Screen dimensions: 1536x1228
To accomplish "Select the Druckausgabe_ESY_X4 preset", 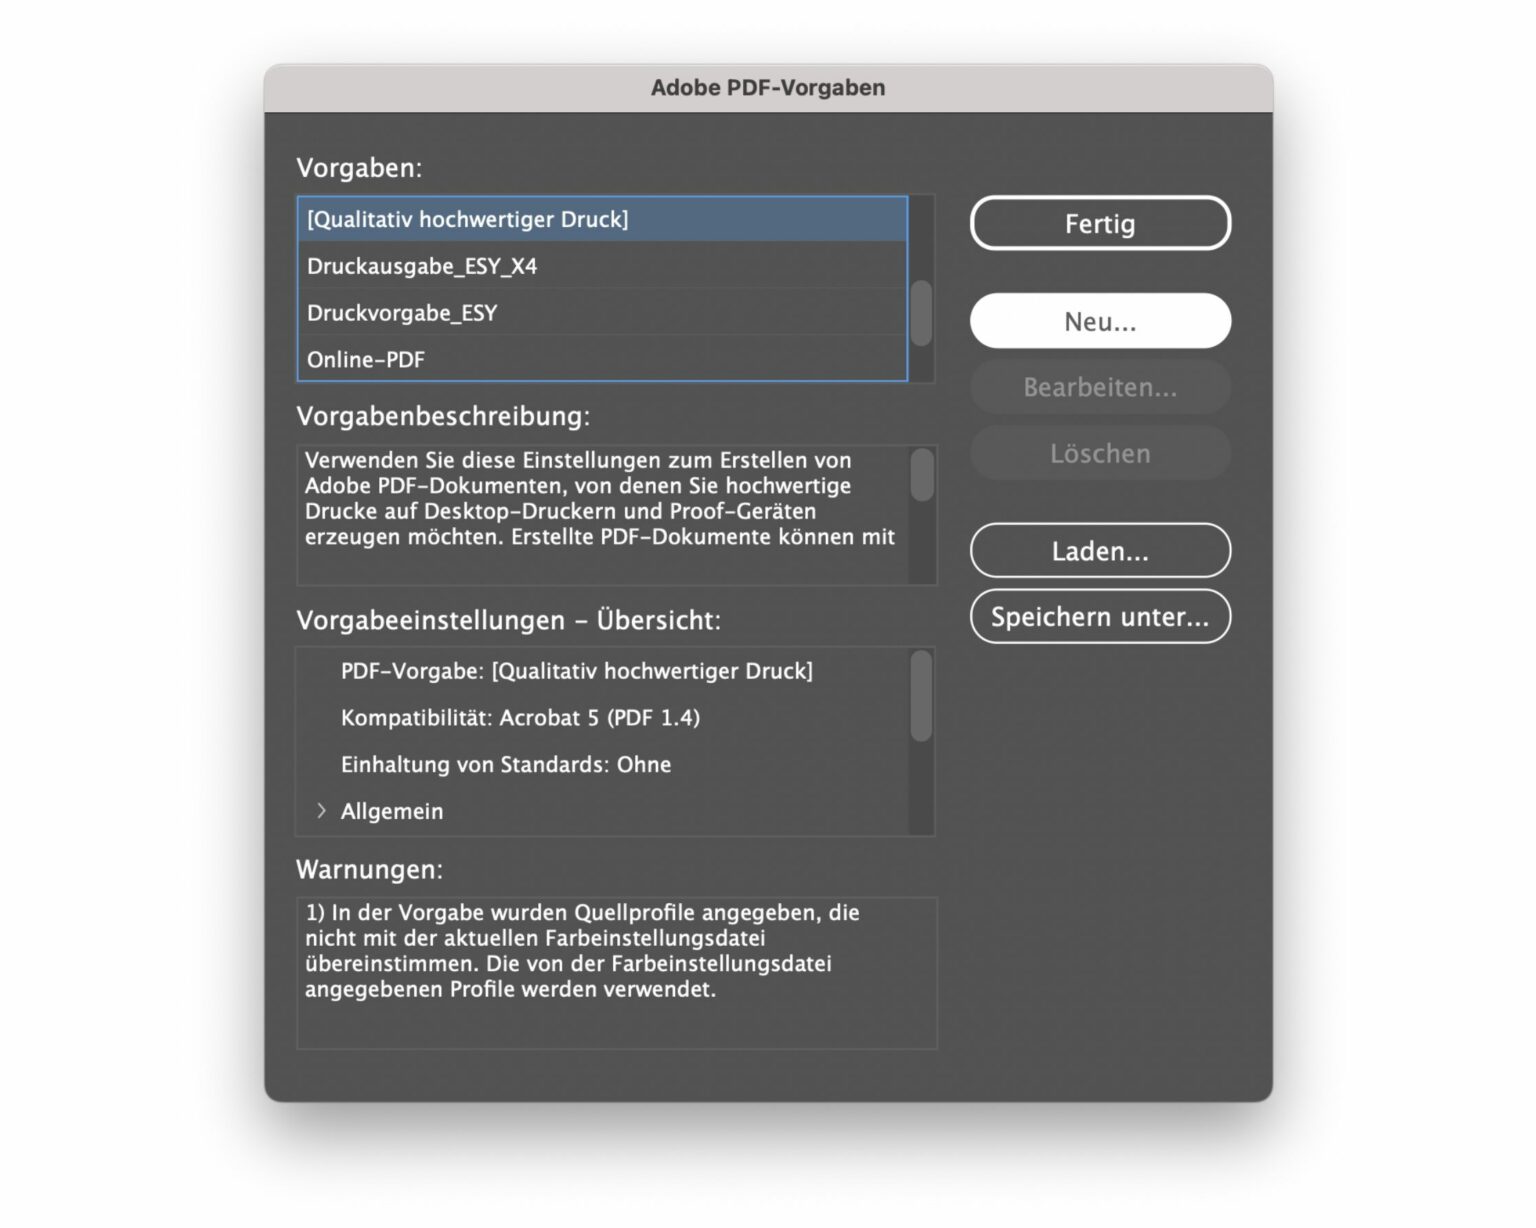I will [x=602, y=266].
